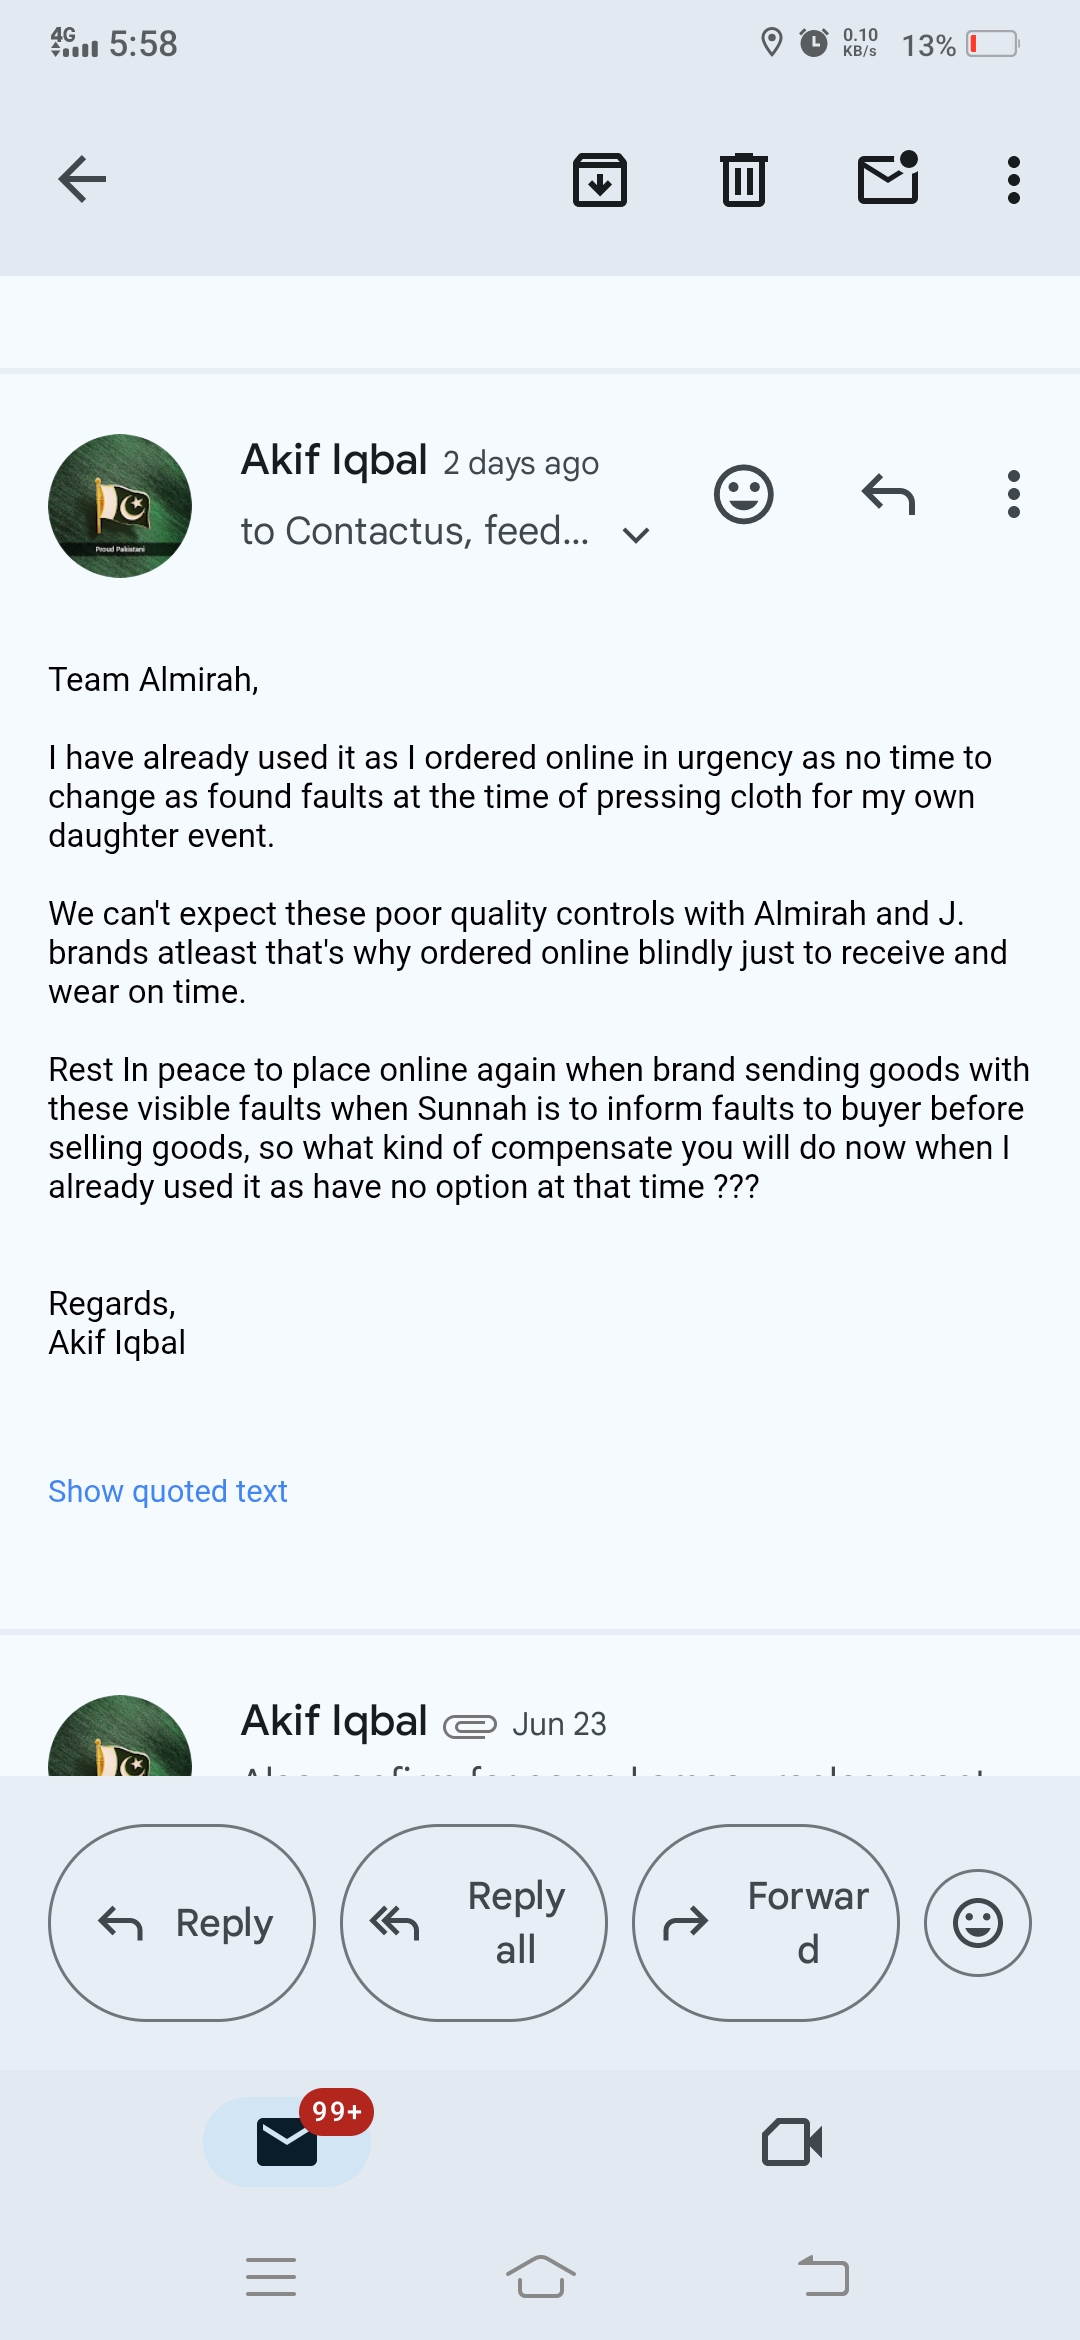Screen dimensions: 1080x2340
Task: Mark the email as unread
Action: [x=888, y=178]
